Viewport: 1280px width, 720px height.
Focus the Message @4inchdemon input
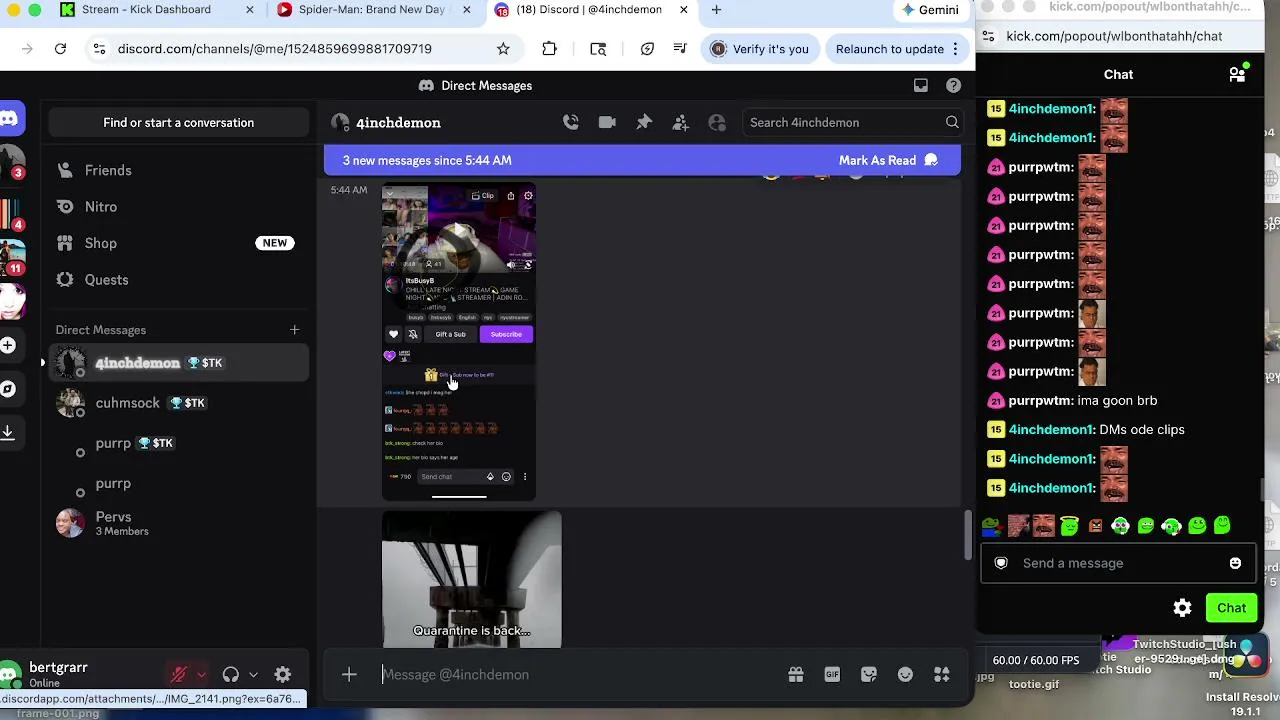(x=580, y=675)
